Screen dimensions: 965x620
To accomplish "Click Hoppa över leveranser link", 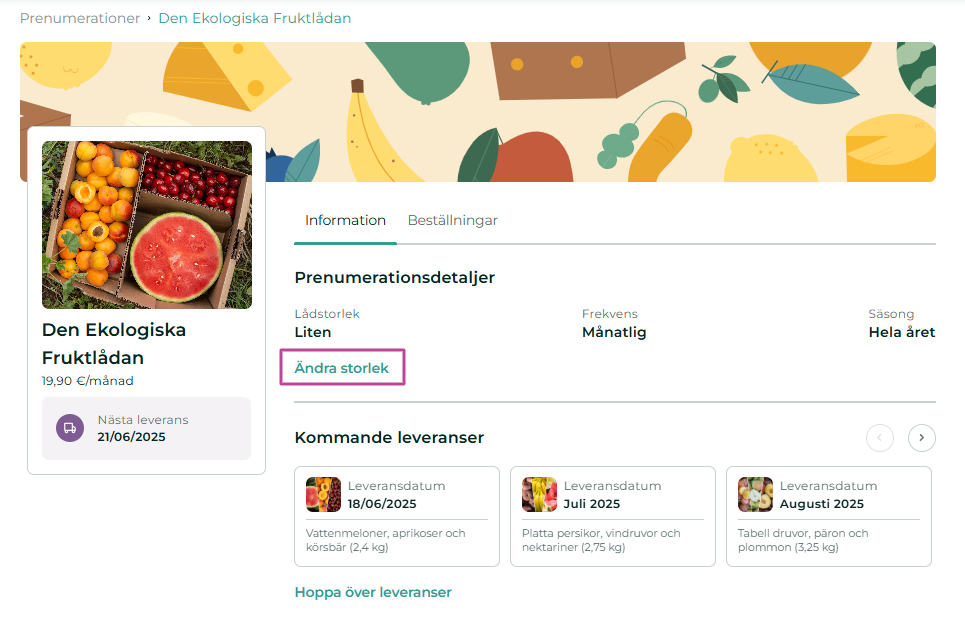I will 373,592.
